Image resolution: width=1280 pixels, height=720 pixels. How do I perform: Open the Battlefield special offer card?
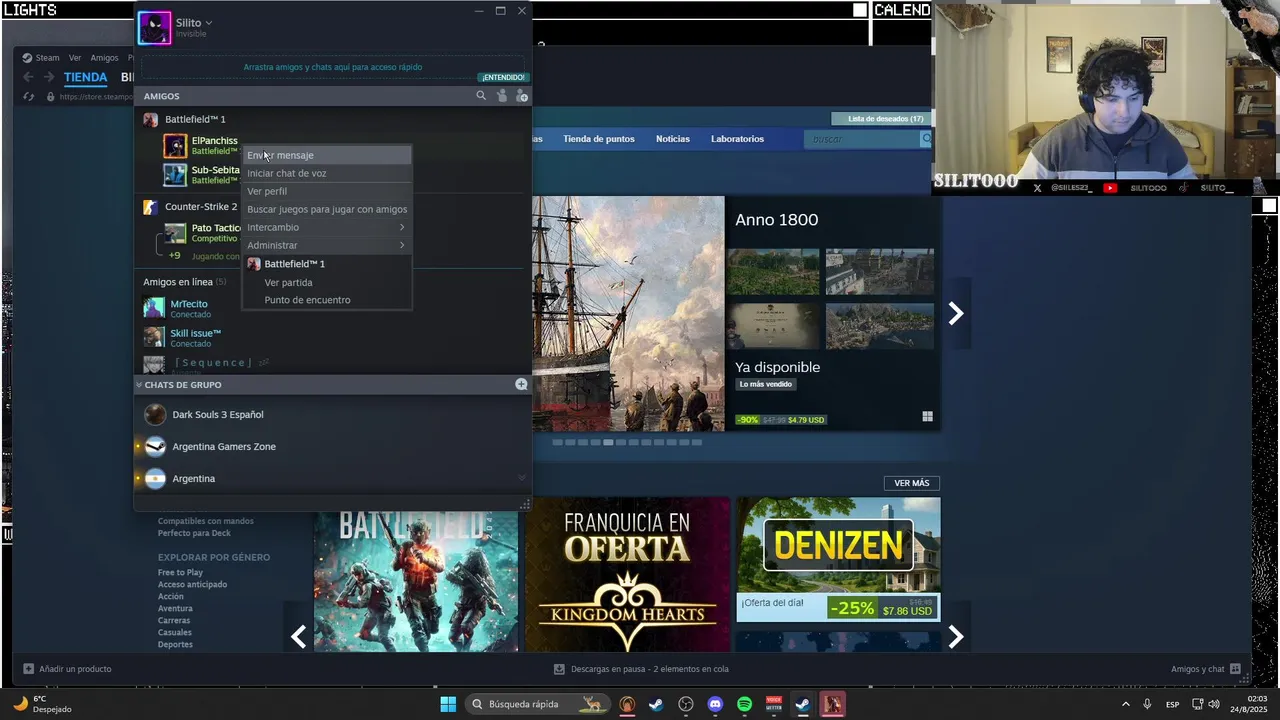point(416,580)
